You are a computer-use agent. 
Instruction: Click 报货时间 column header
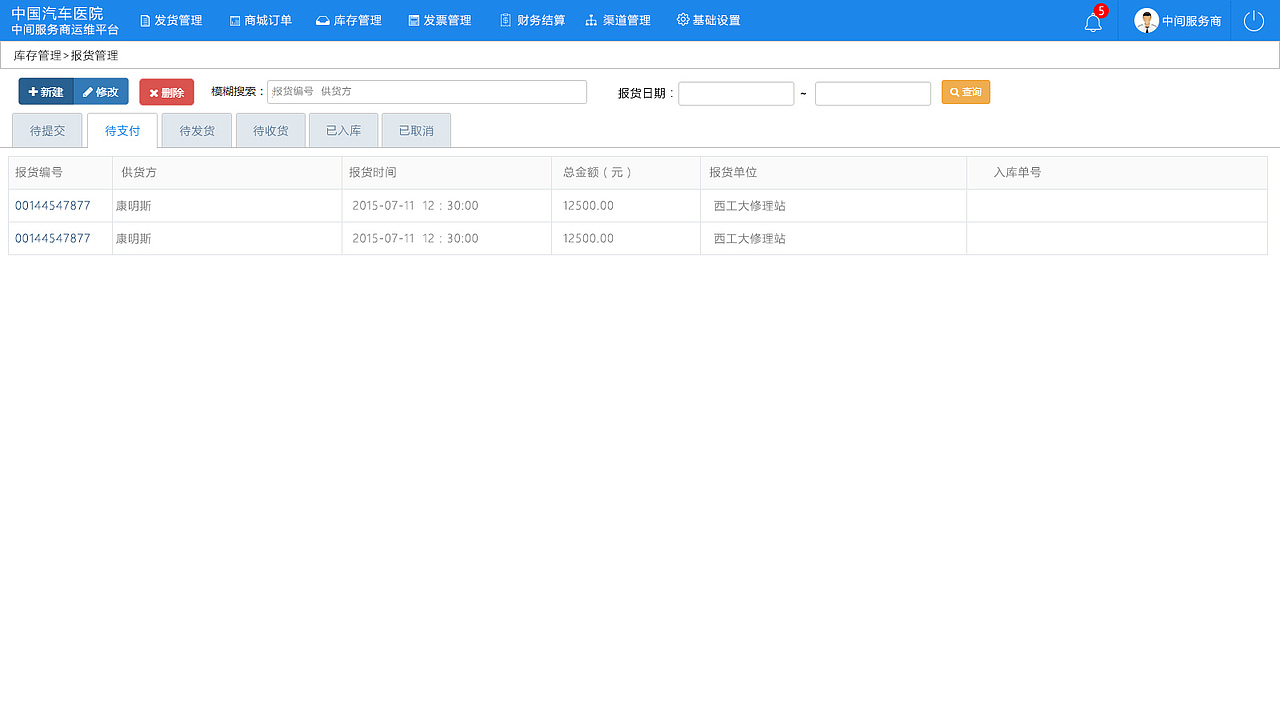373,173
